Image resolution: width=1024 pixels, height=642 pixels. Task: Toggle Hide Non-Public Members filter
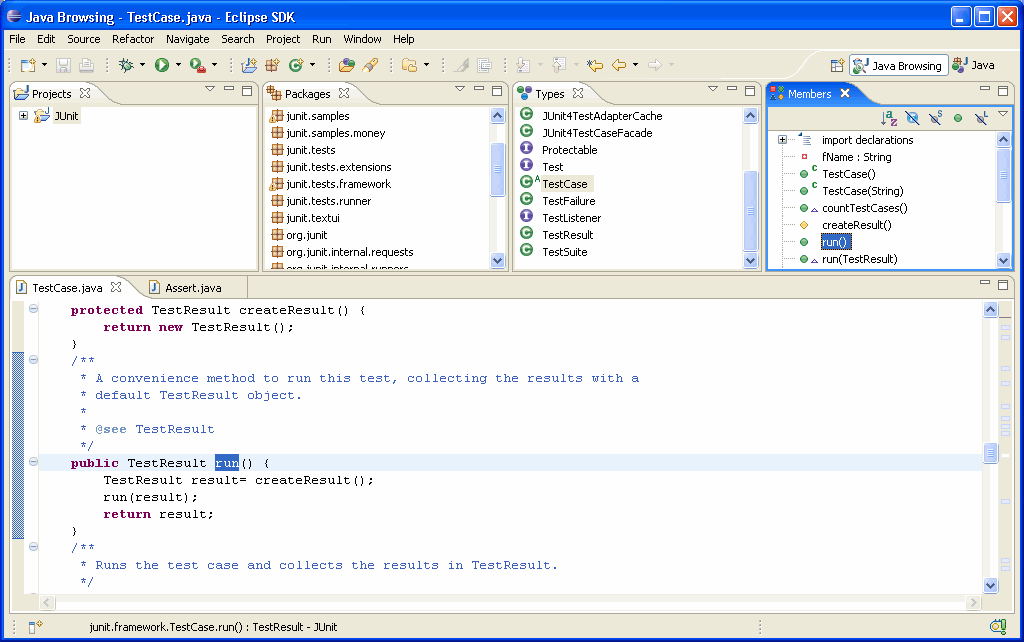coord(958,118)
